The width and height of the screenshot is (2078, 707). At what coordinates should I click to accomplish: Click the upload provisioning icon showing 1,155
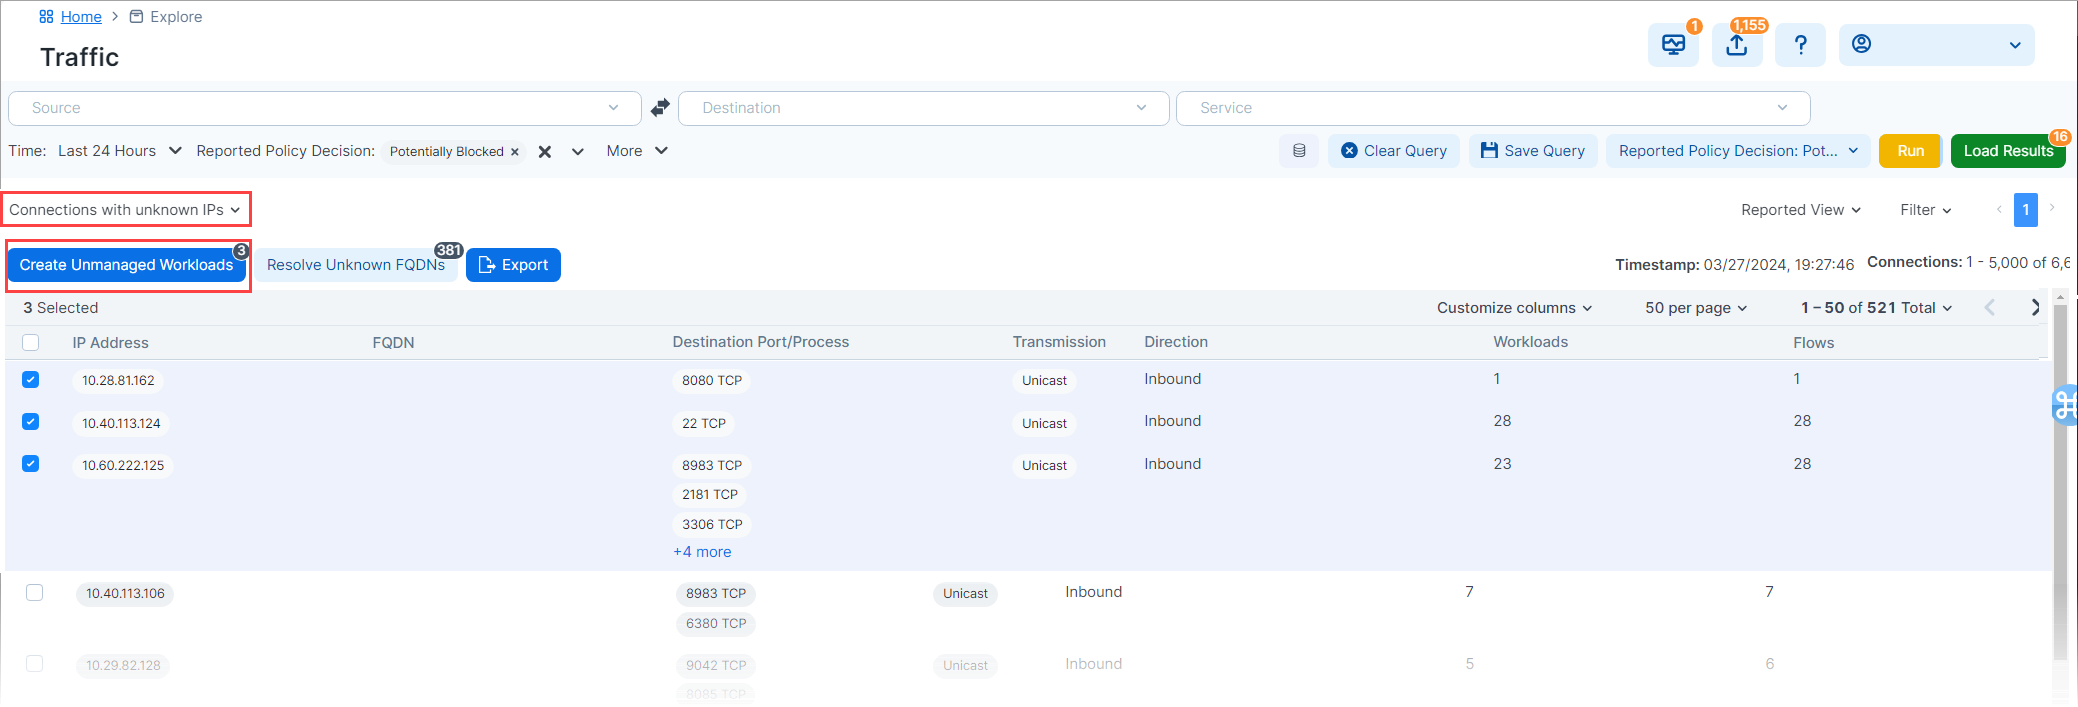[x=1737, y=45]
